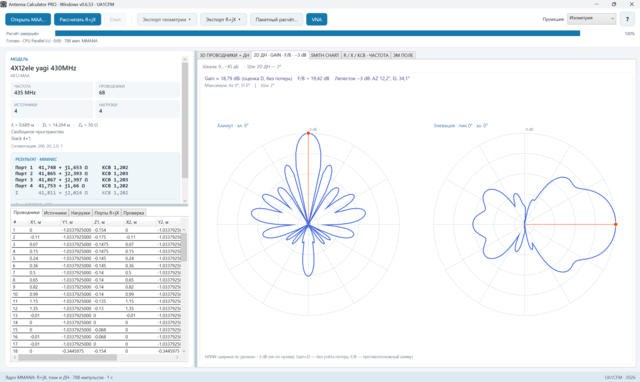Screen dimensions: 640x382
Task: Click the calculation progress bar
Action: pos(317,33)
